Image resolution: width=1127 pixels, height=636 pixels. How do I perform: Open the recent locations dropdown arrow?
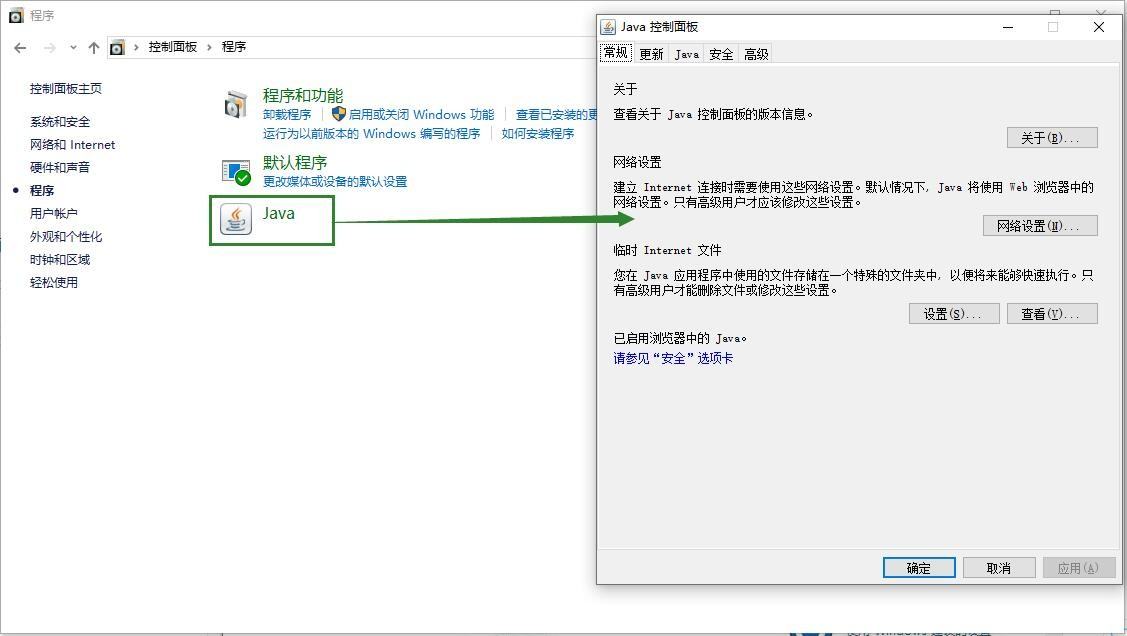(73, 47)
